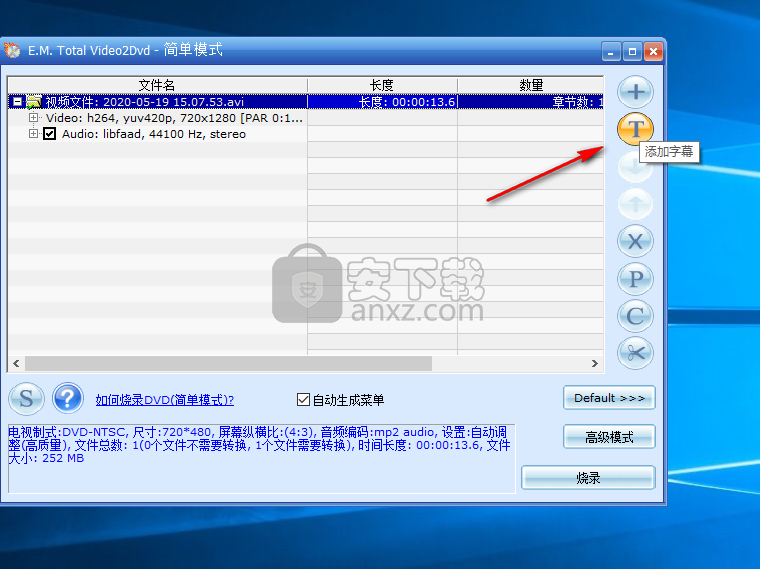Click the E.M. Total Video2Dvd title bar icon

pos(12,50)
